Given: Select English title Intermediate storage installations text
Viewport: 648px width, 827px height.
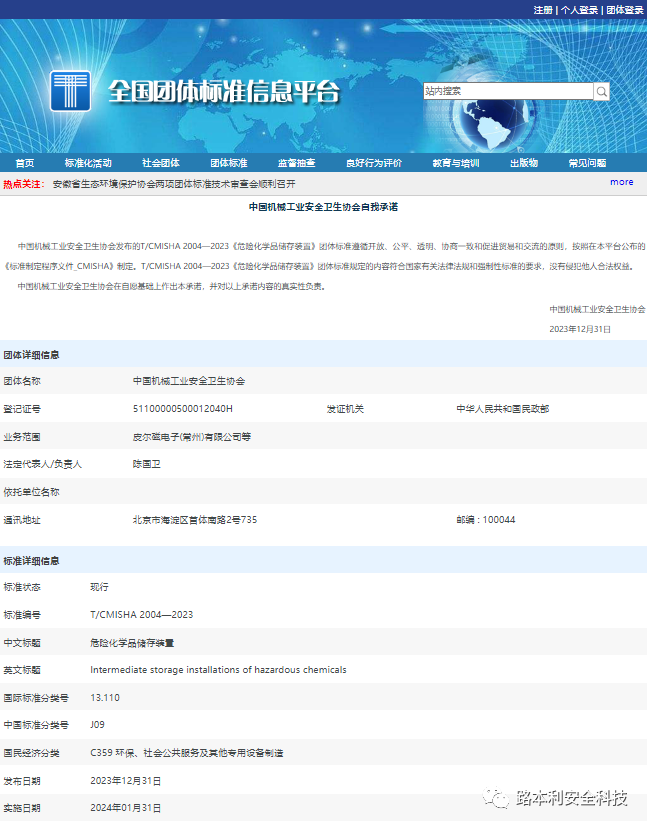Looking at the screenshot, I should click(218, 670).
